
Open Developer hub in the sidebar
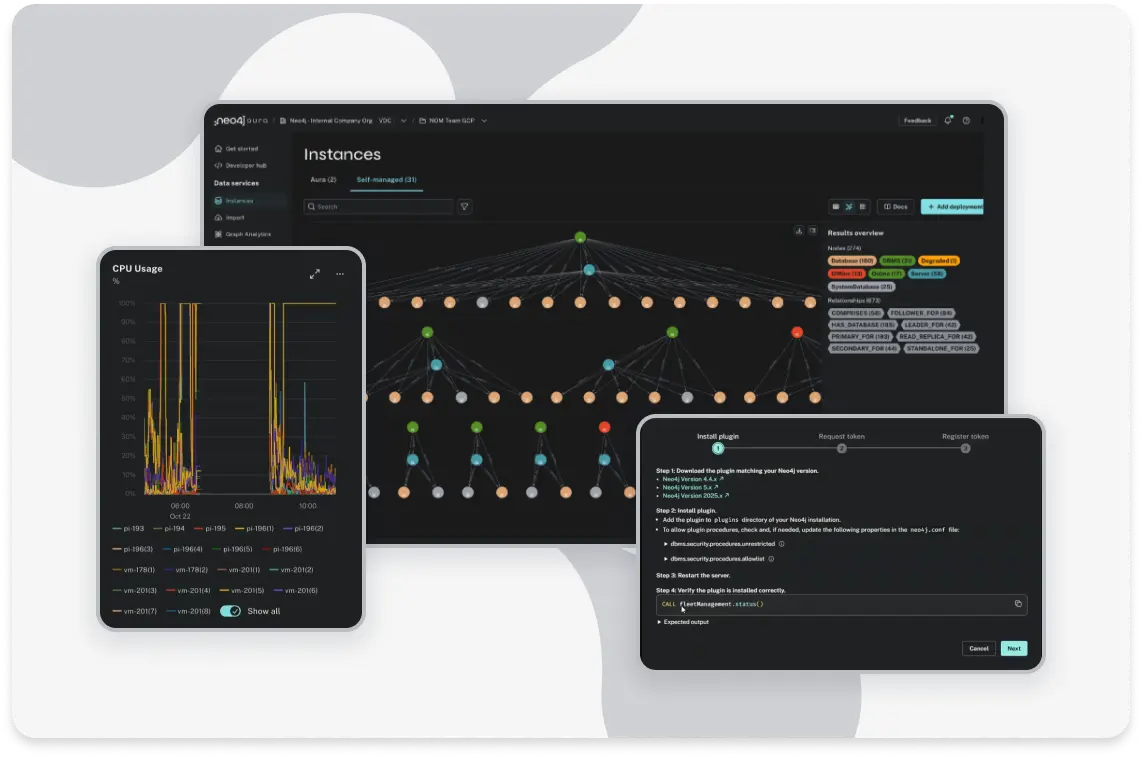pos(245,165)
